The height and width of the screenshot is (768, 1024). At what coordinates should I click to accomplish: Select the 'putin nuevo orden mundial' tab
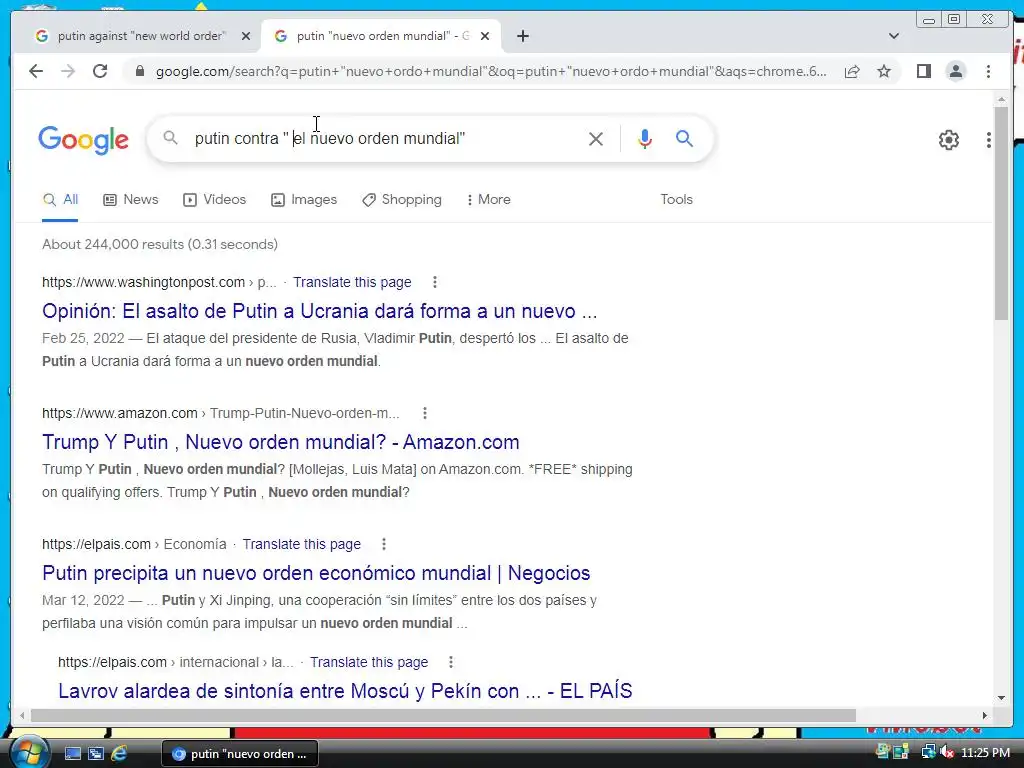(x=382, y=36)
